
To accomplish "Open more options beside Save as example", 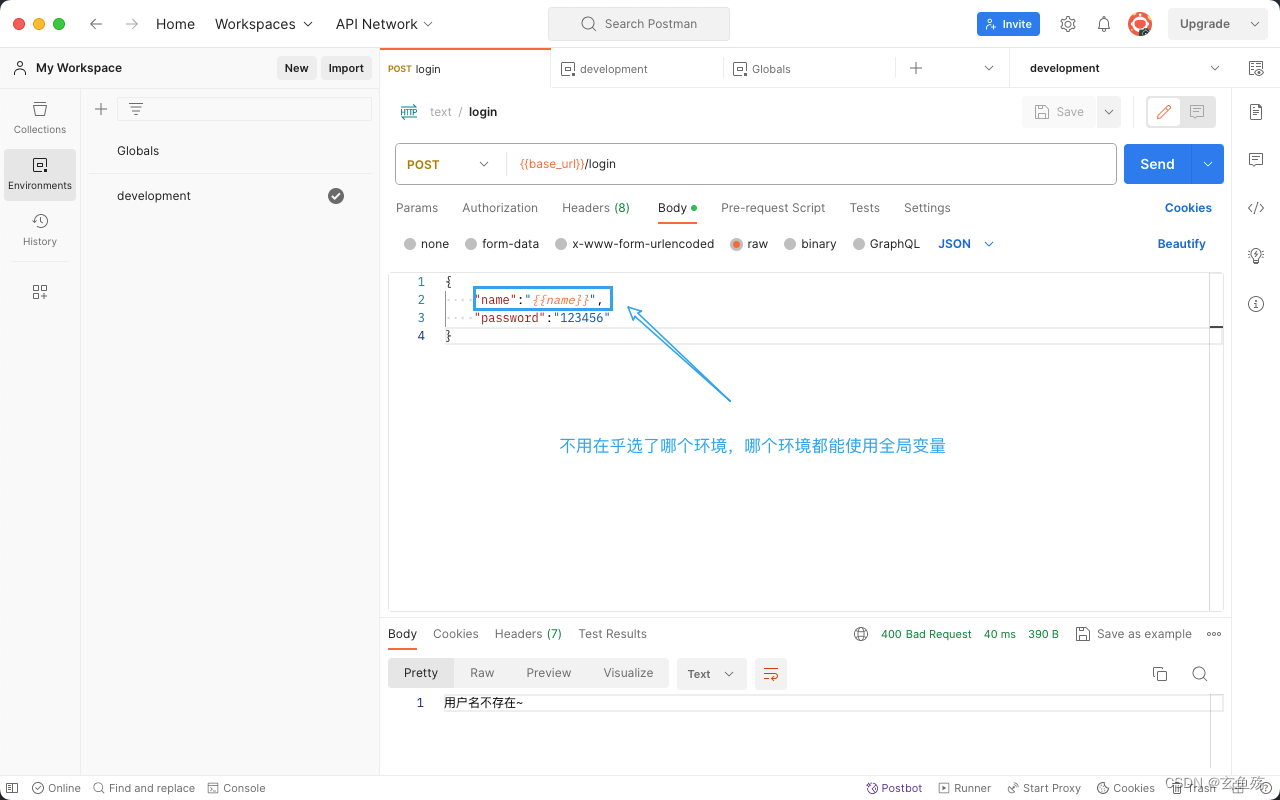I will tap(1214, 634).
